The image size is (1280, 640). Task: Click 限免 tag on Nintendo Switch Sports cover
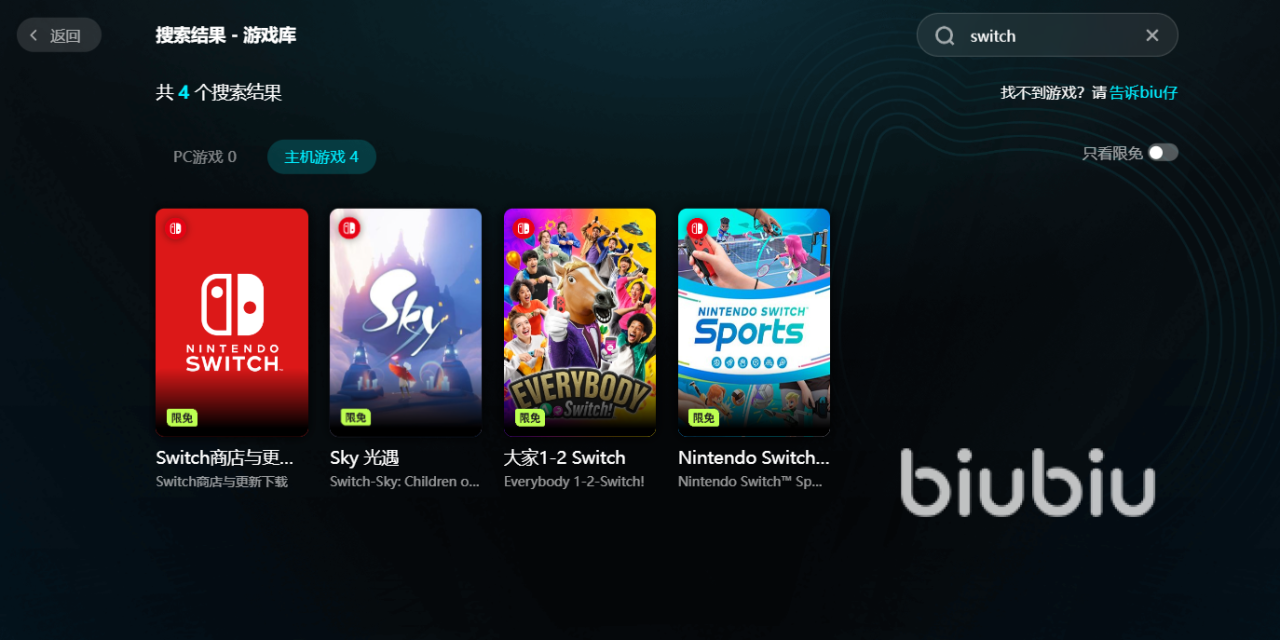[703, 418]
